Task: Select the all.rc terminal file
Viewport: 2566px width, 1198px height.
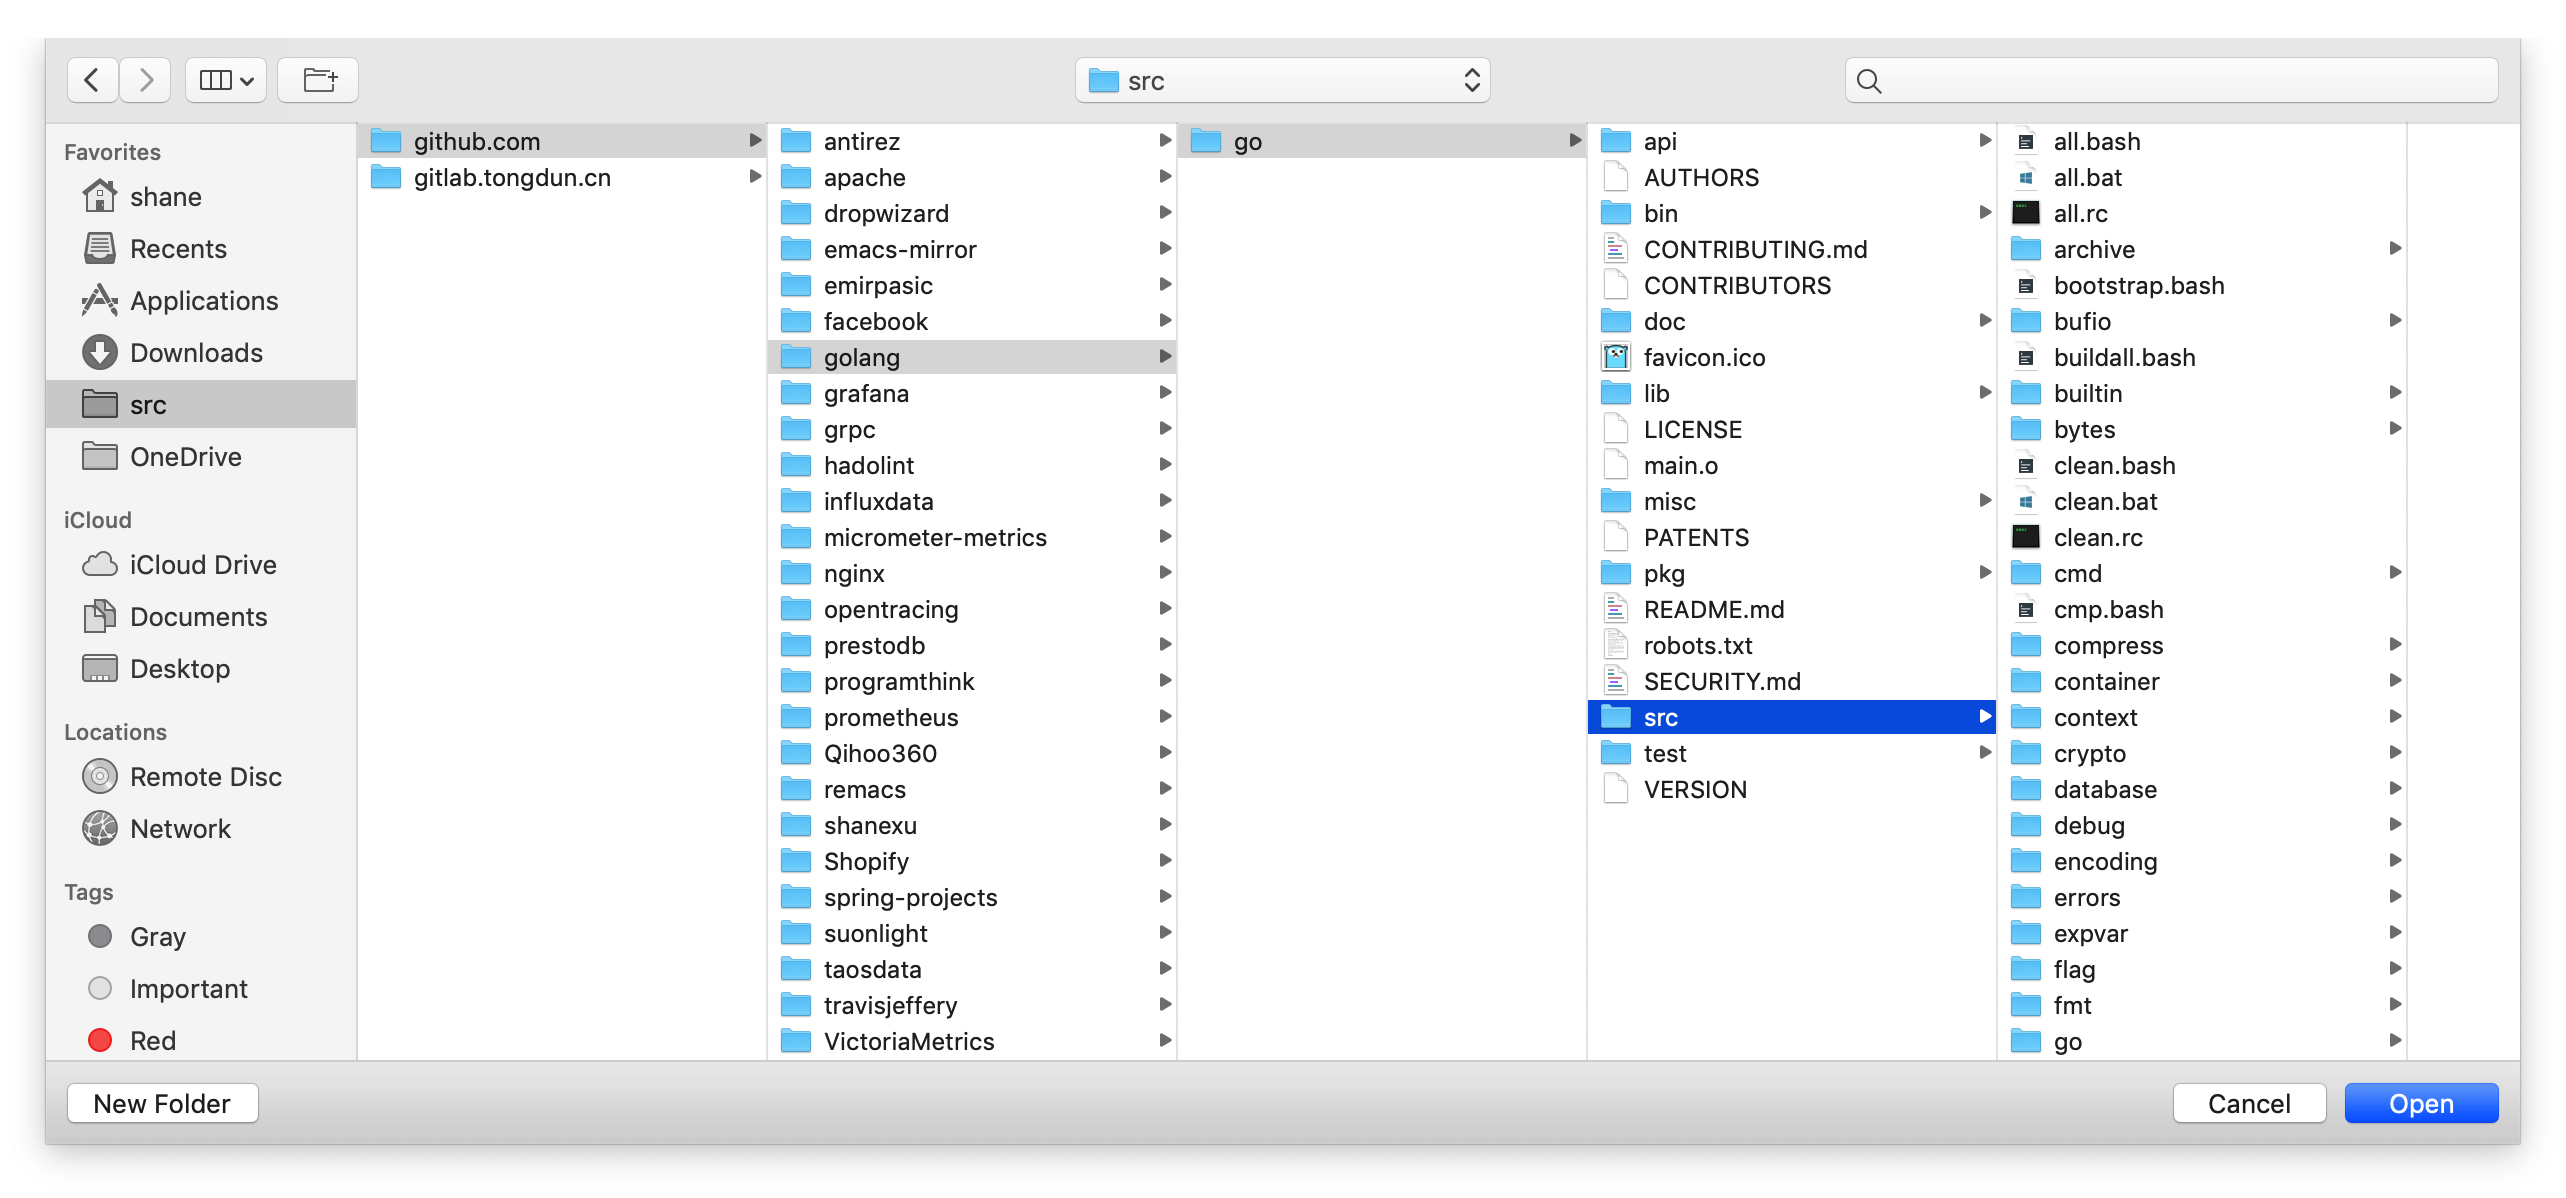Action: [2080, 214]
